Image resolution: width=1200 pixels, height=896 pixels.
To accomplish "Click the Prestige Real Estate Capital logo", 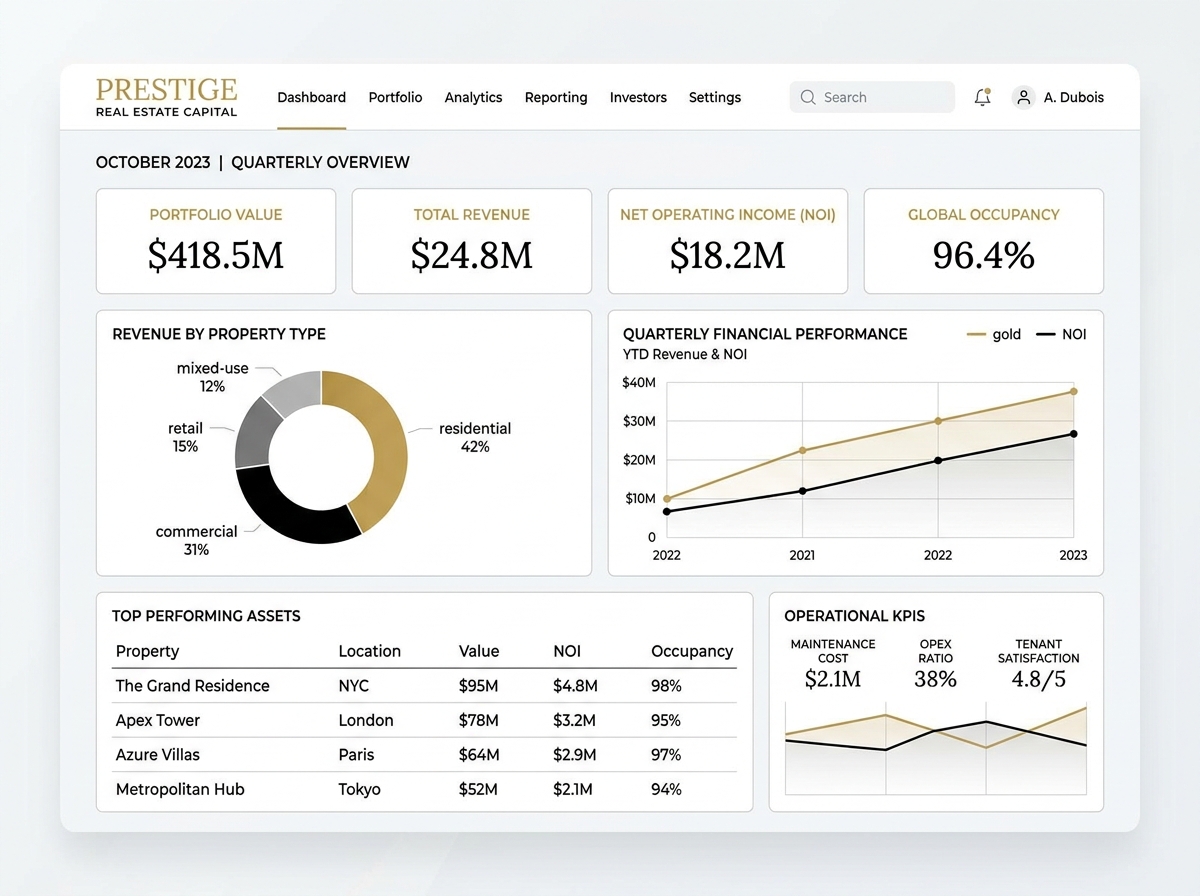I will [166, 97].
